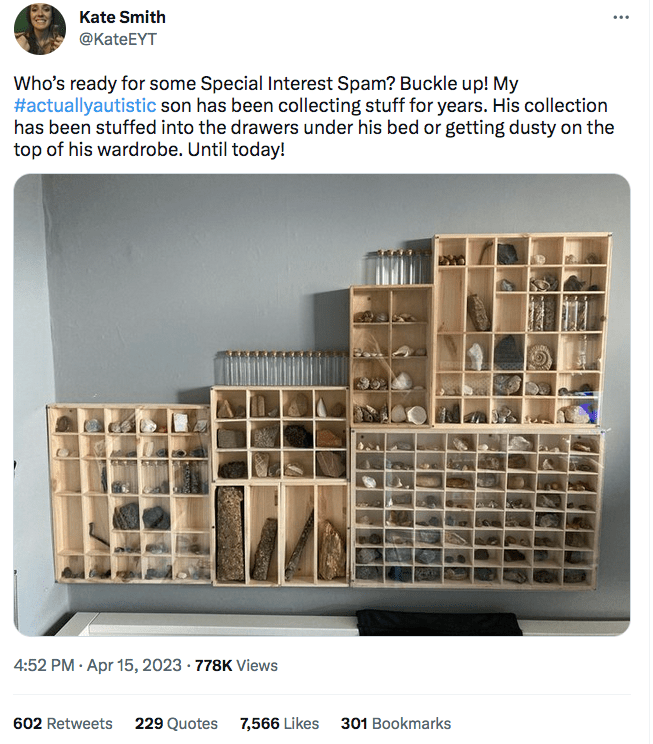The width and height of the screenshot is (653, 744).
Task: Click the far-left shelf unit in photo
Action: click(129, 492)
